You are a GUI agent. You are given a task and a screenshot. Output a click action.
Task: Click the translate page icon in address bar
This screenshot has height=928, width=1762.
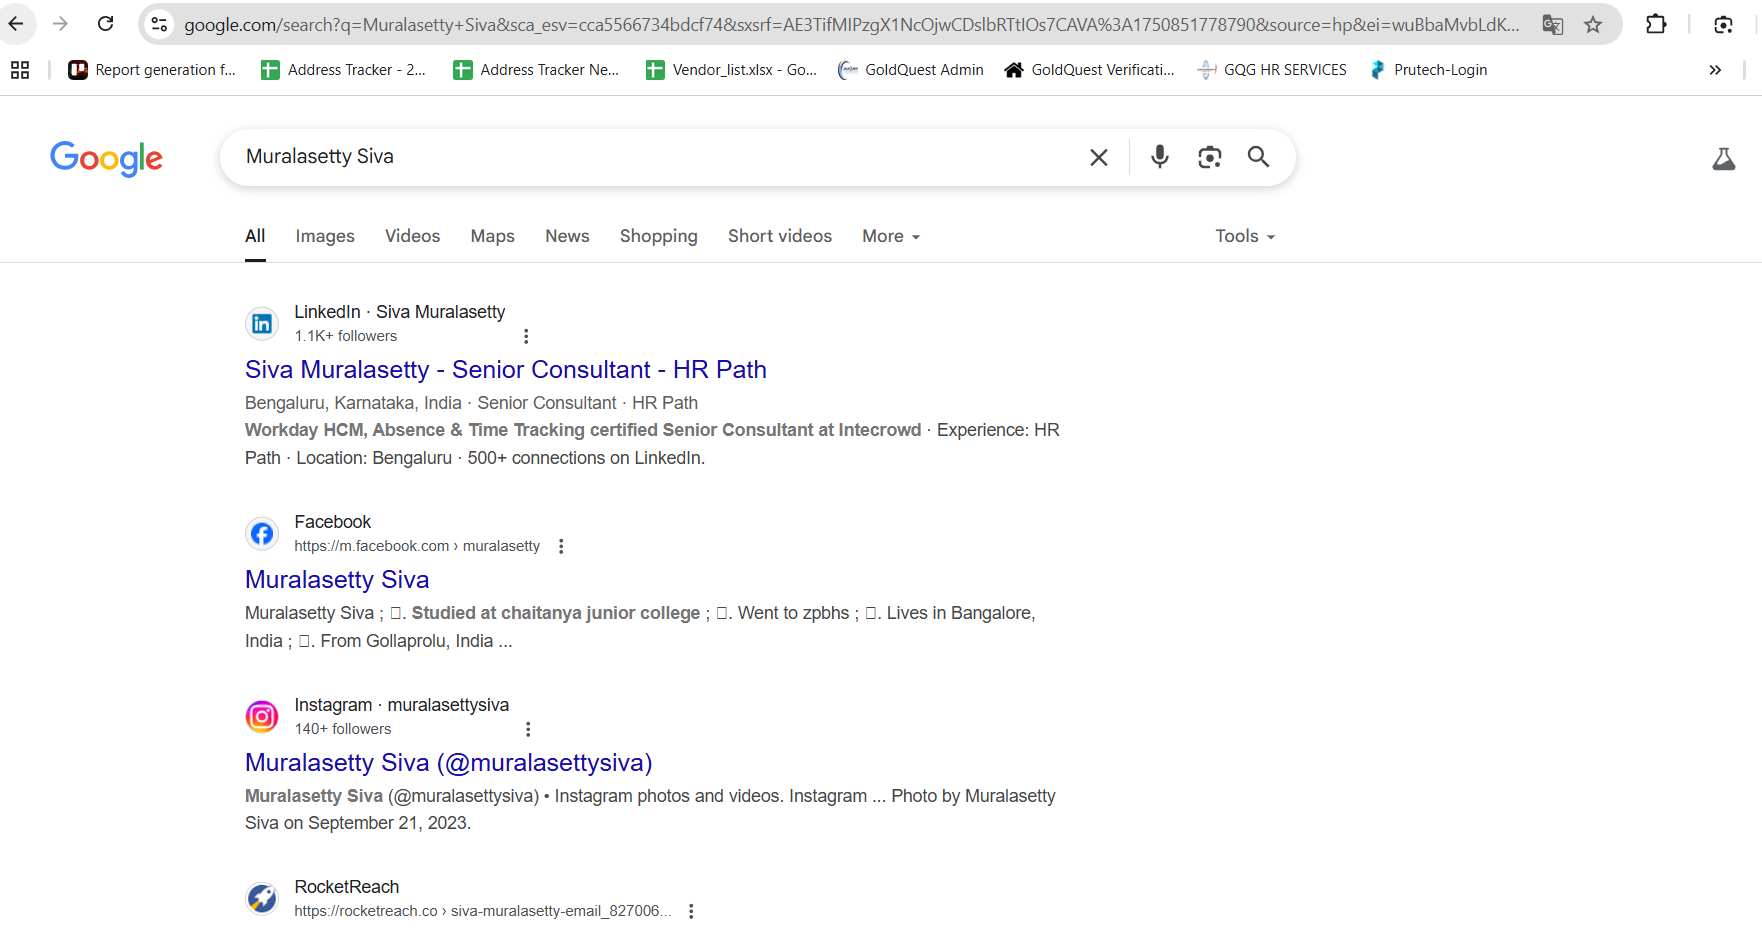tap(1552, 25)
